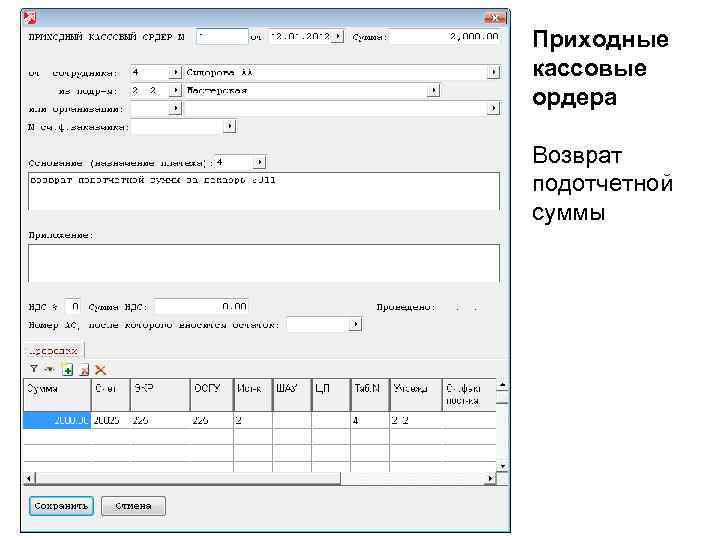Click the empty Приложение text area

(x=264, y=263)
